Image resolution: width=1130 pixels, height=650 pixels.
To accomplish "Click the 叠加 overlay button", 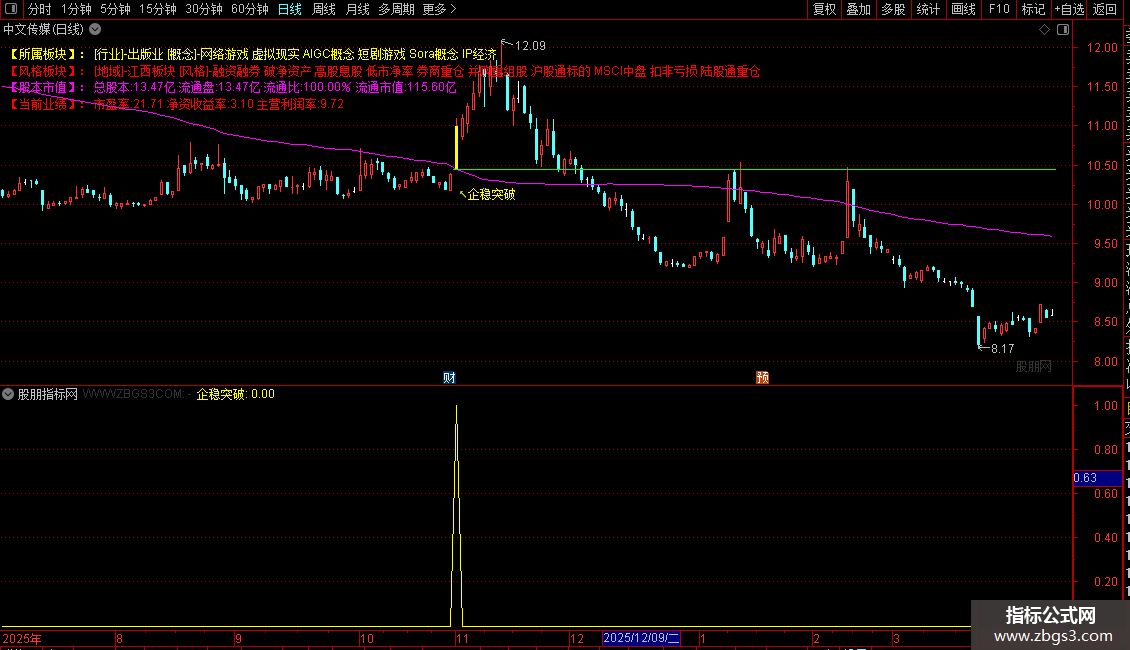I will [859, 9].
